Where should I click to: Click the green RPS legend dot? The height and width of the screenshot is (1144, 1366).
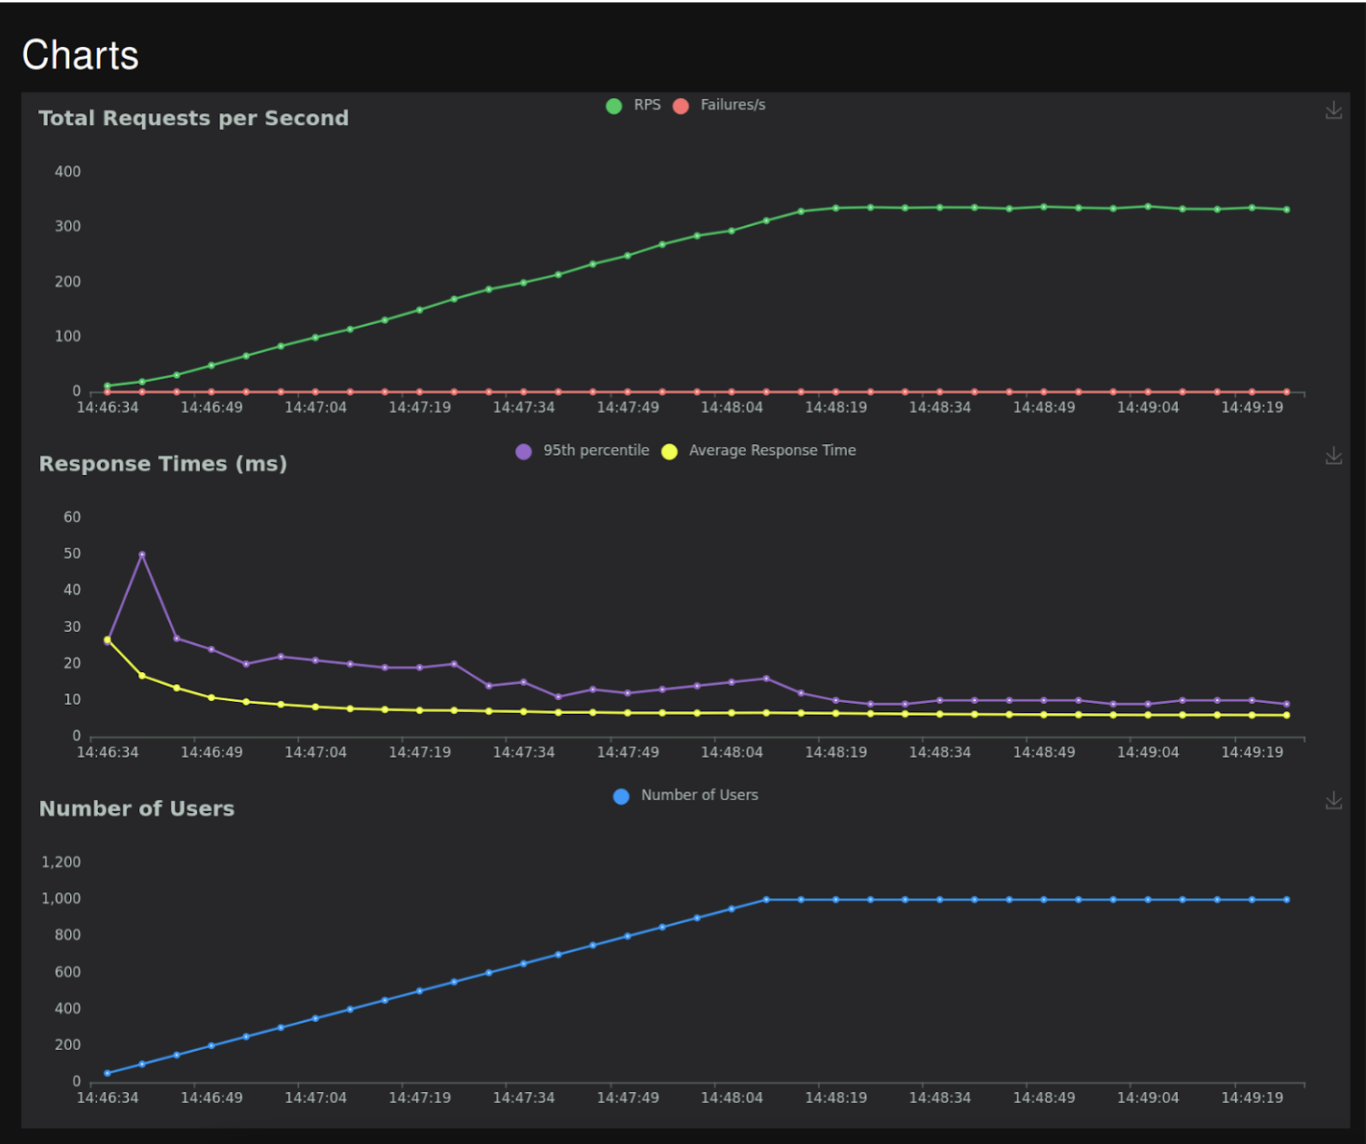pyautogui.click(x=614, y=106)
